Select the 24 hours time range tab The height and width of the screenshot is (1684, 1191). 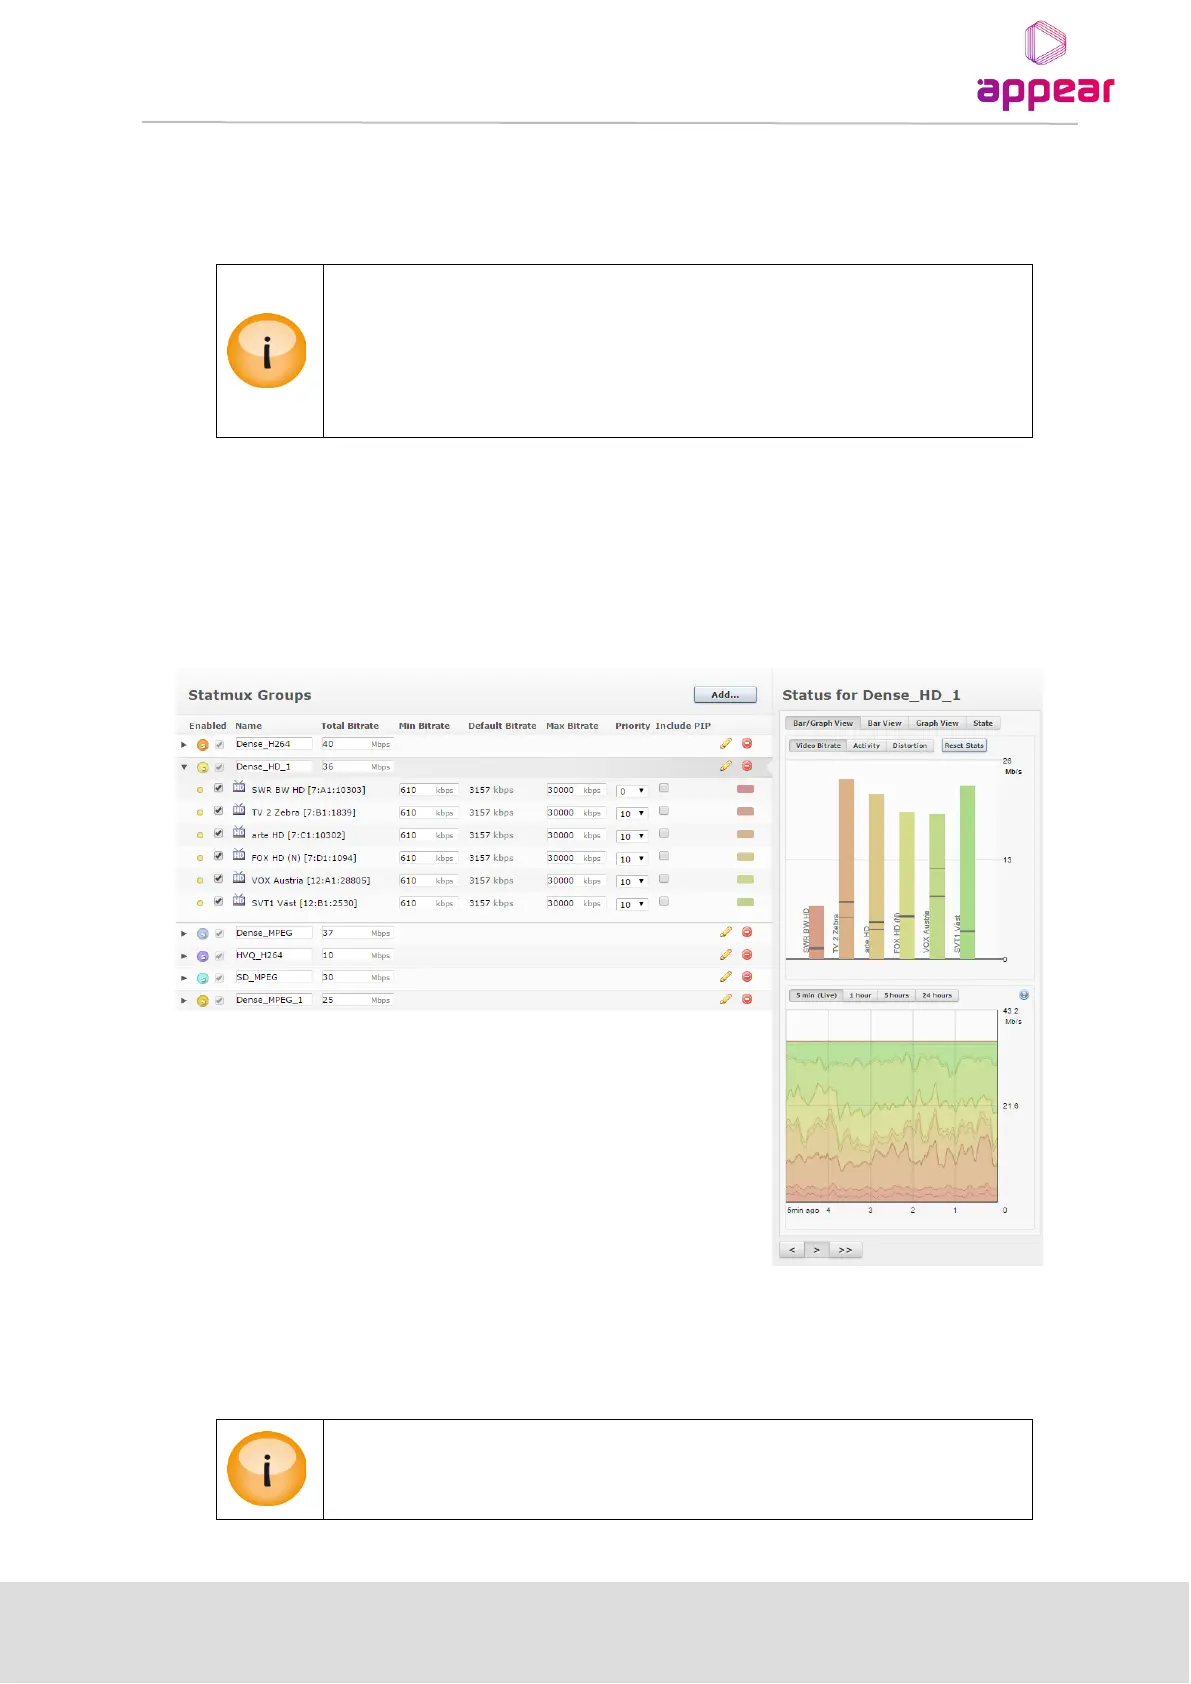tap(937, 995)
